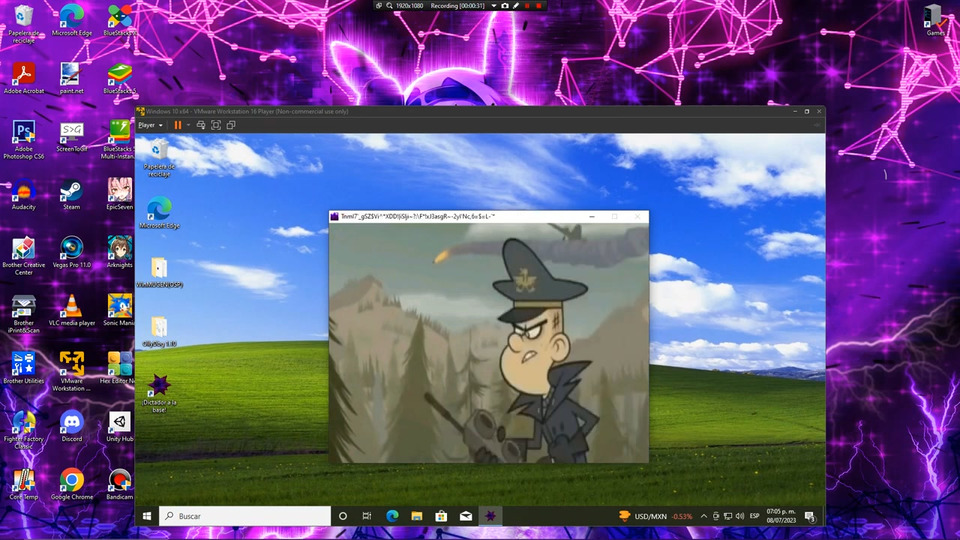Open Brother Creative Center icon
This screenshot has height=540, width=960.
tap(24, 256)
